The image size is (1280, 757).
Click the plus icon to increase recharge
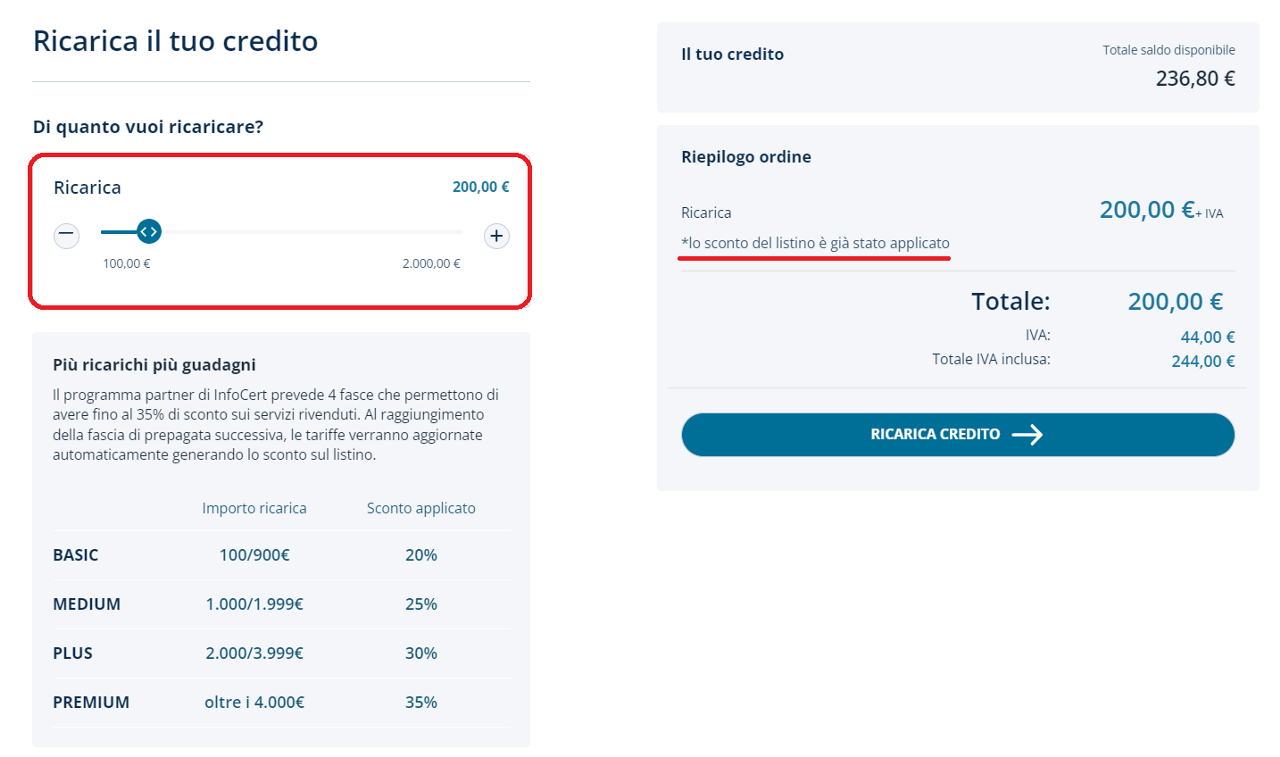coord(497,236)
